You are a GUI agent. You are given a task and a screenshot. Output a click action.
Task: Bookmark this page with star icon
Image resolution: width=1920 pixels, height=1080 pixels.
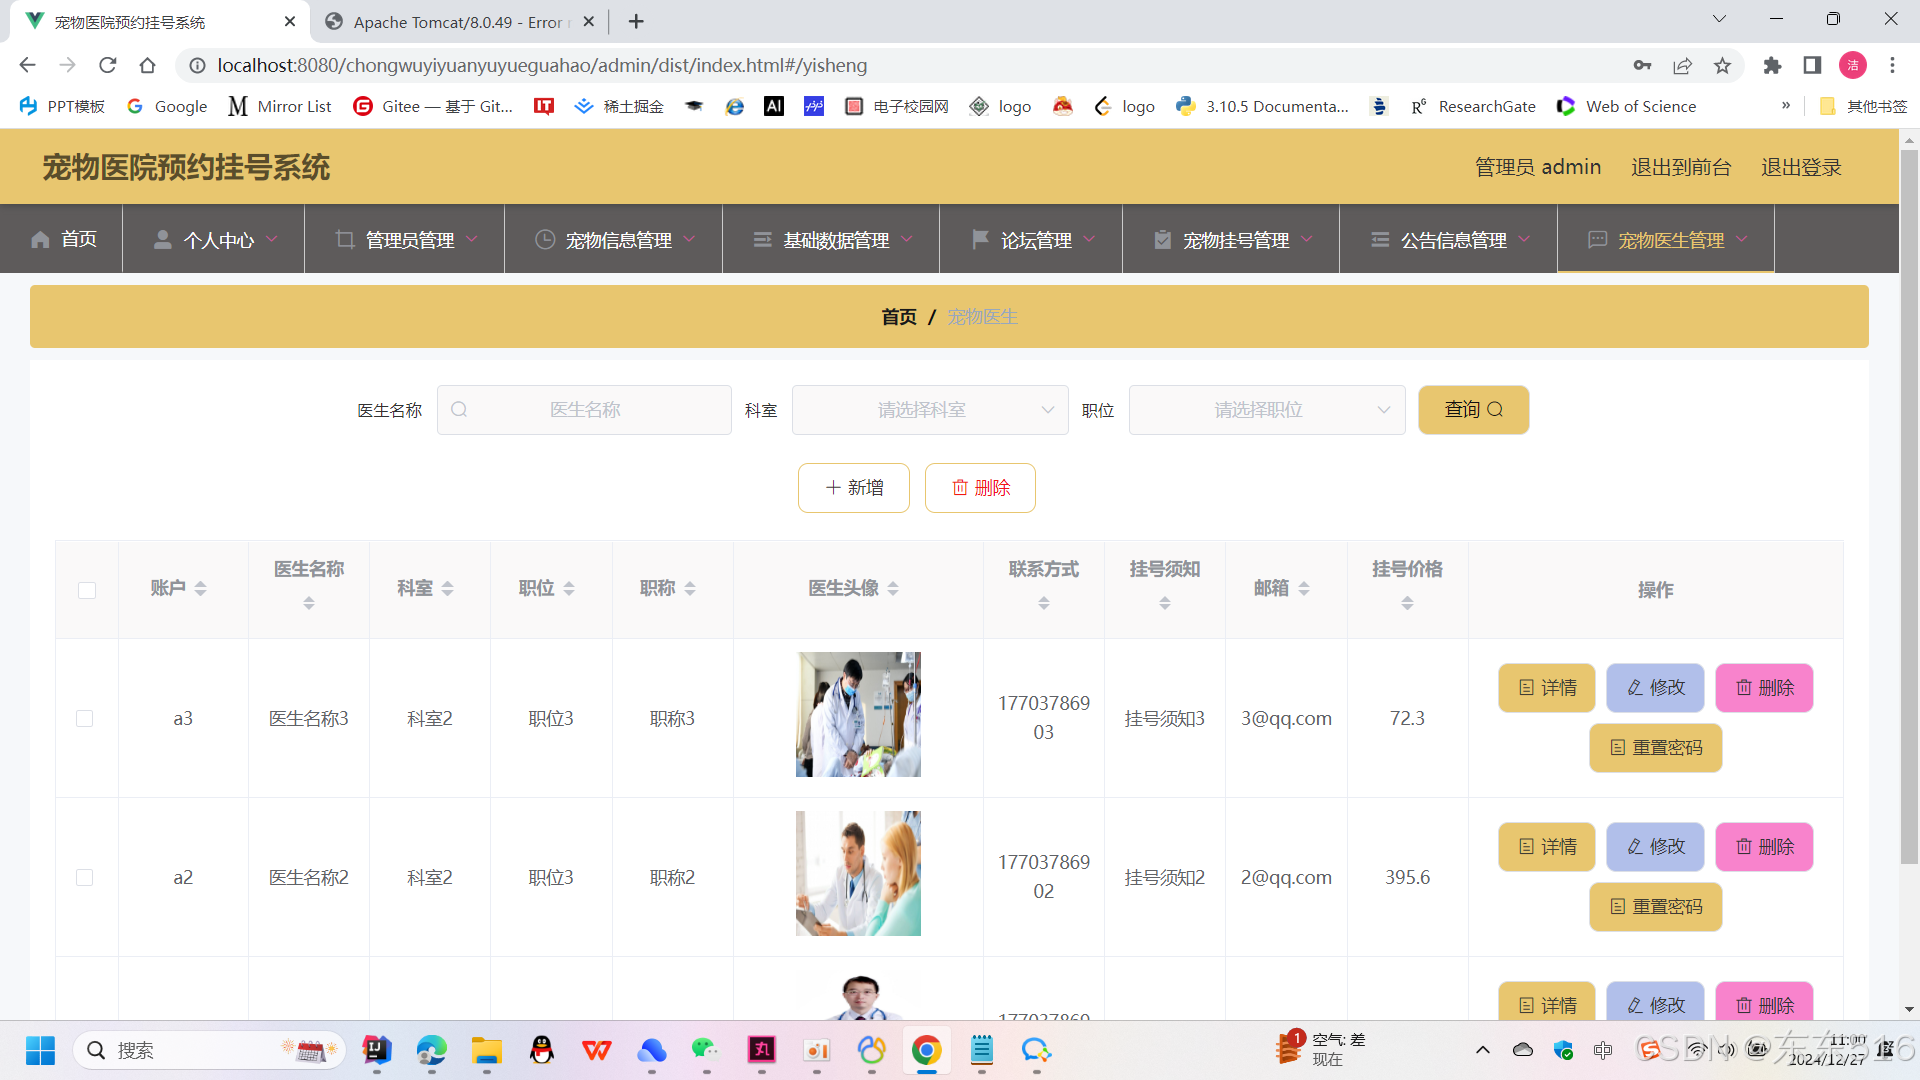[x=1722, y=65]
